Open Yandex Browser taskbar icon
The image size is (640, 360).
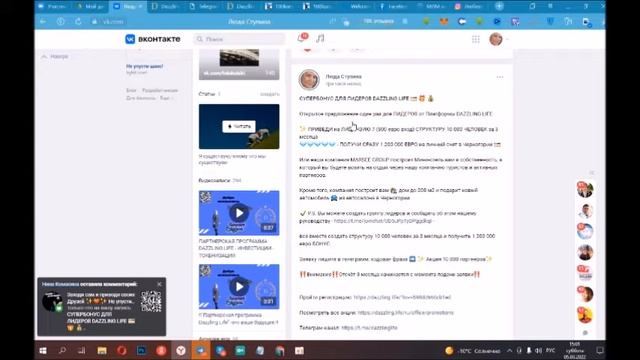click(181, 351)
